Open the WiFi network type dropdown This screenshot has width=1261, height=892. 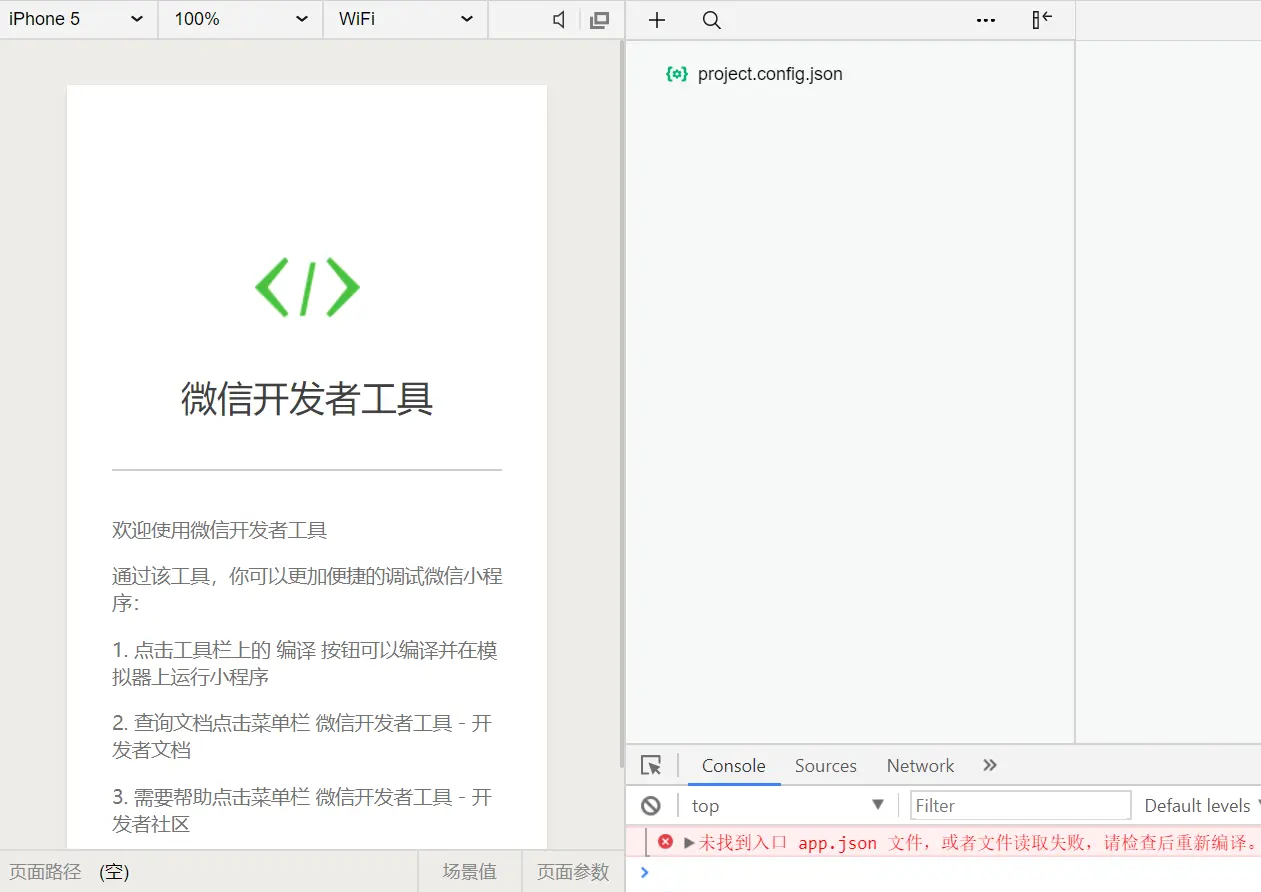click(x=405, y=19)
